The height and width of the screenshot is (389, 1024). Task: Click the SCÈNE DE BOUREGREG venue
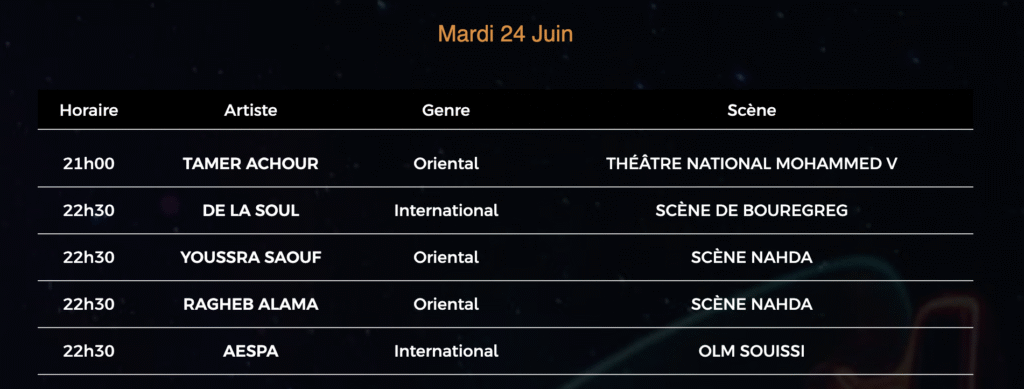click(752, 211)
